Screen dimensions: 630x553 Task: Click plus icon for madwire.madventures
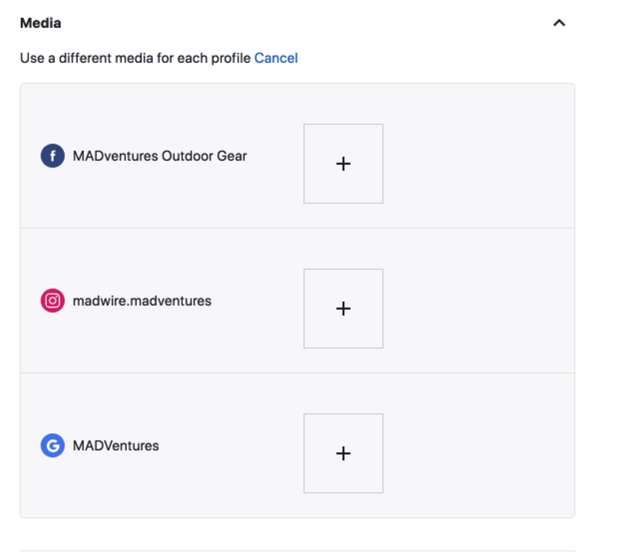(343, 309)
